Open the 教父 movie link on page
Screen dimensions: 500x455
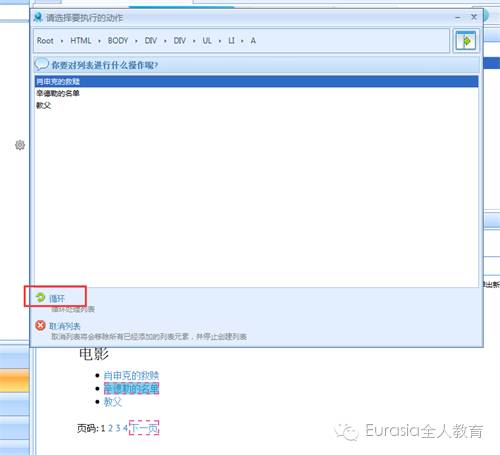coord(113,402)
